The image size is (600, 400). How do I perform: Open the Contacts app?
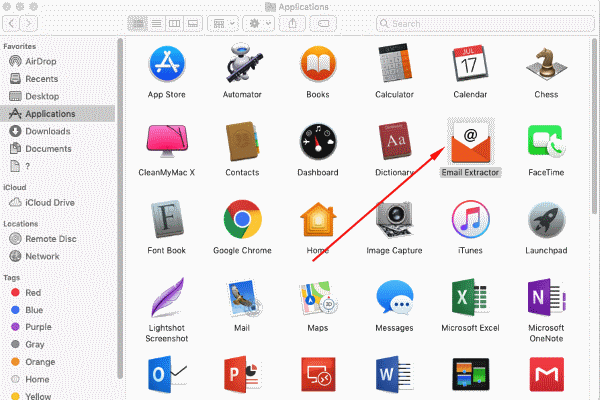[242, 141]
